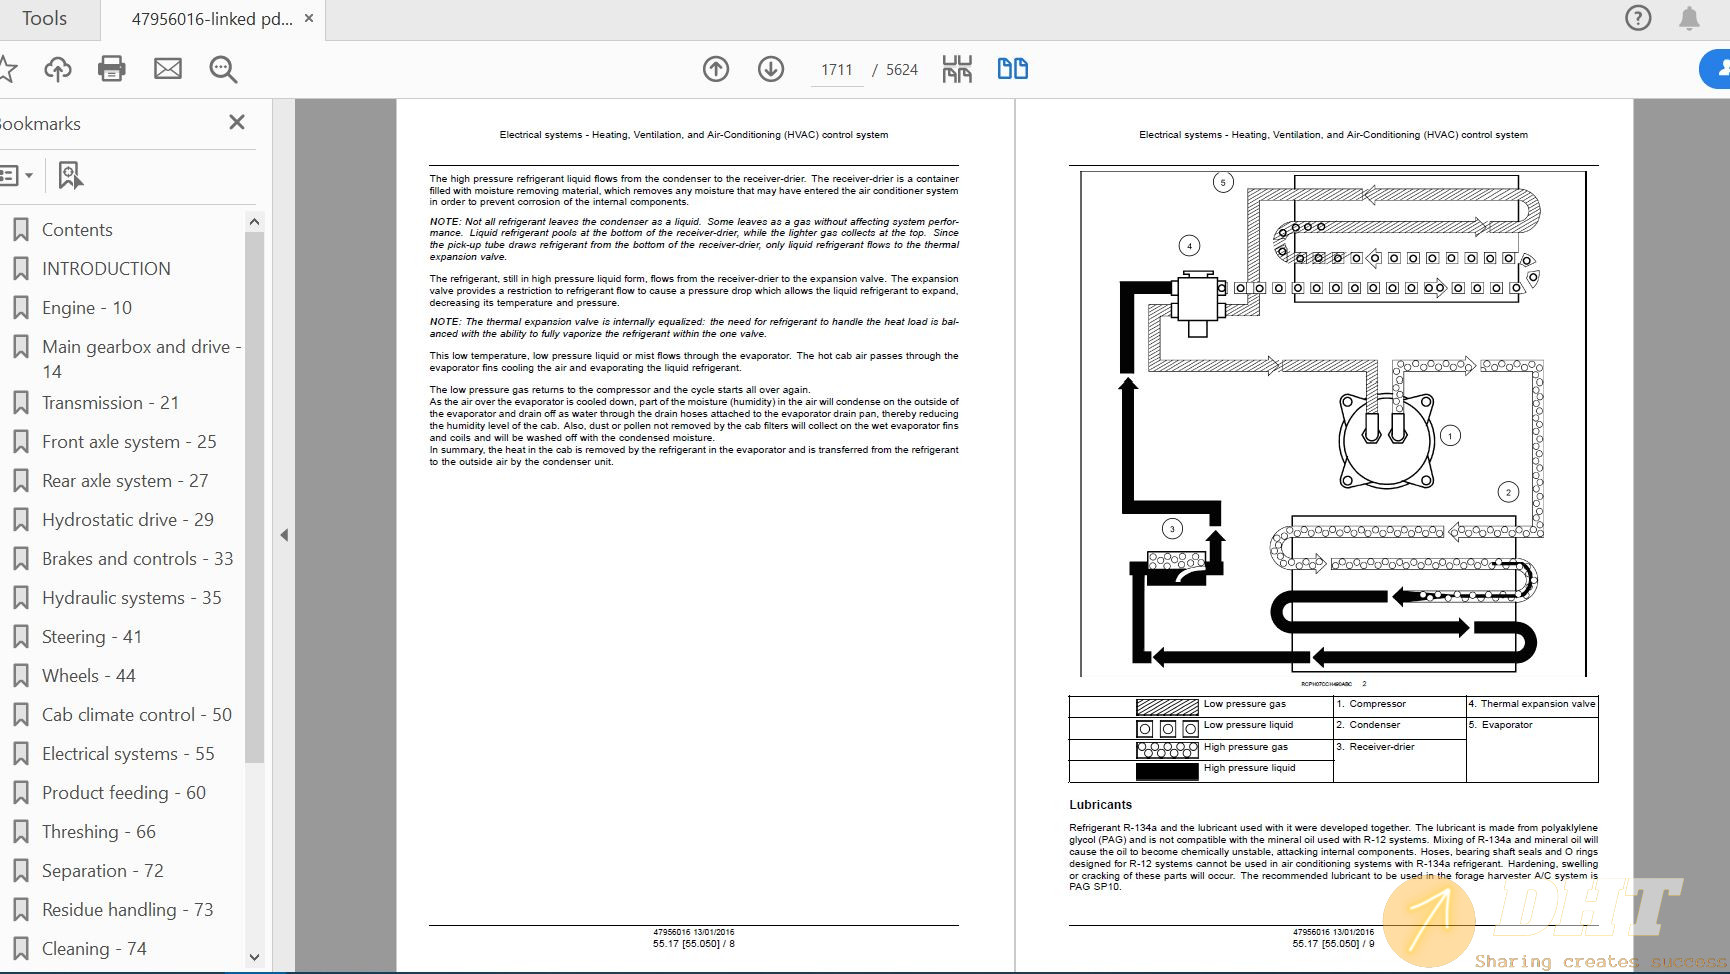The height and width of the screenshot is (974, 1730).
Task: Go to the Brakes and controls - 33 bookmark
Action: pos(138,558)
